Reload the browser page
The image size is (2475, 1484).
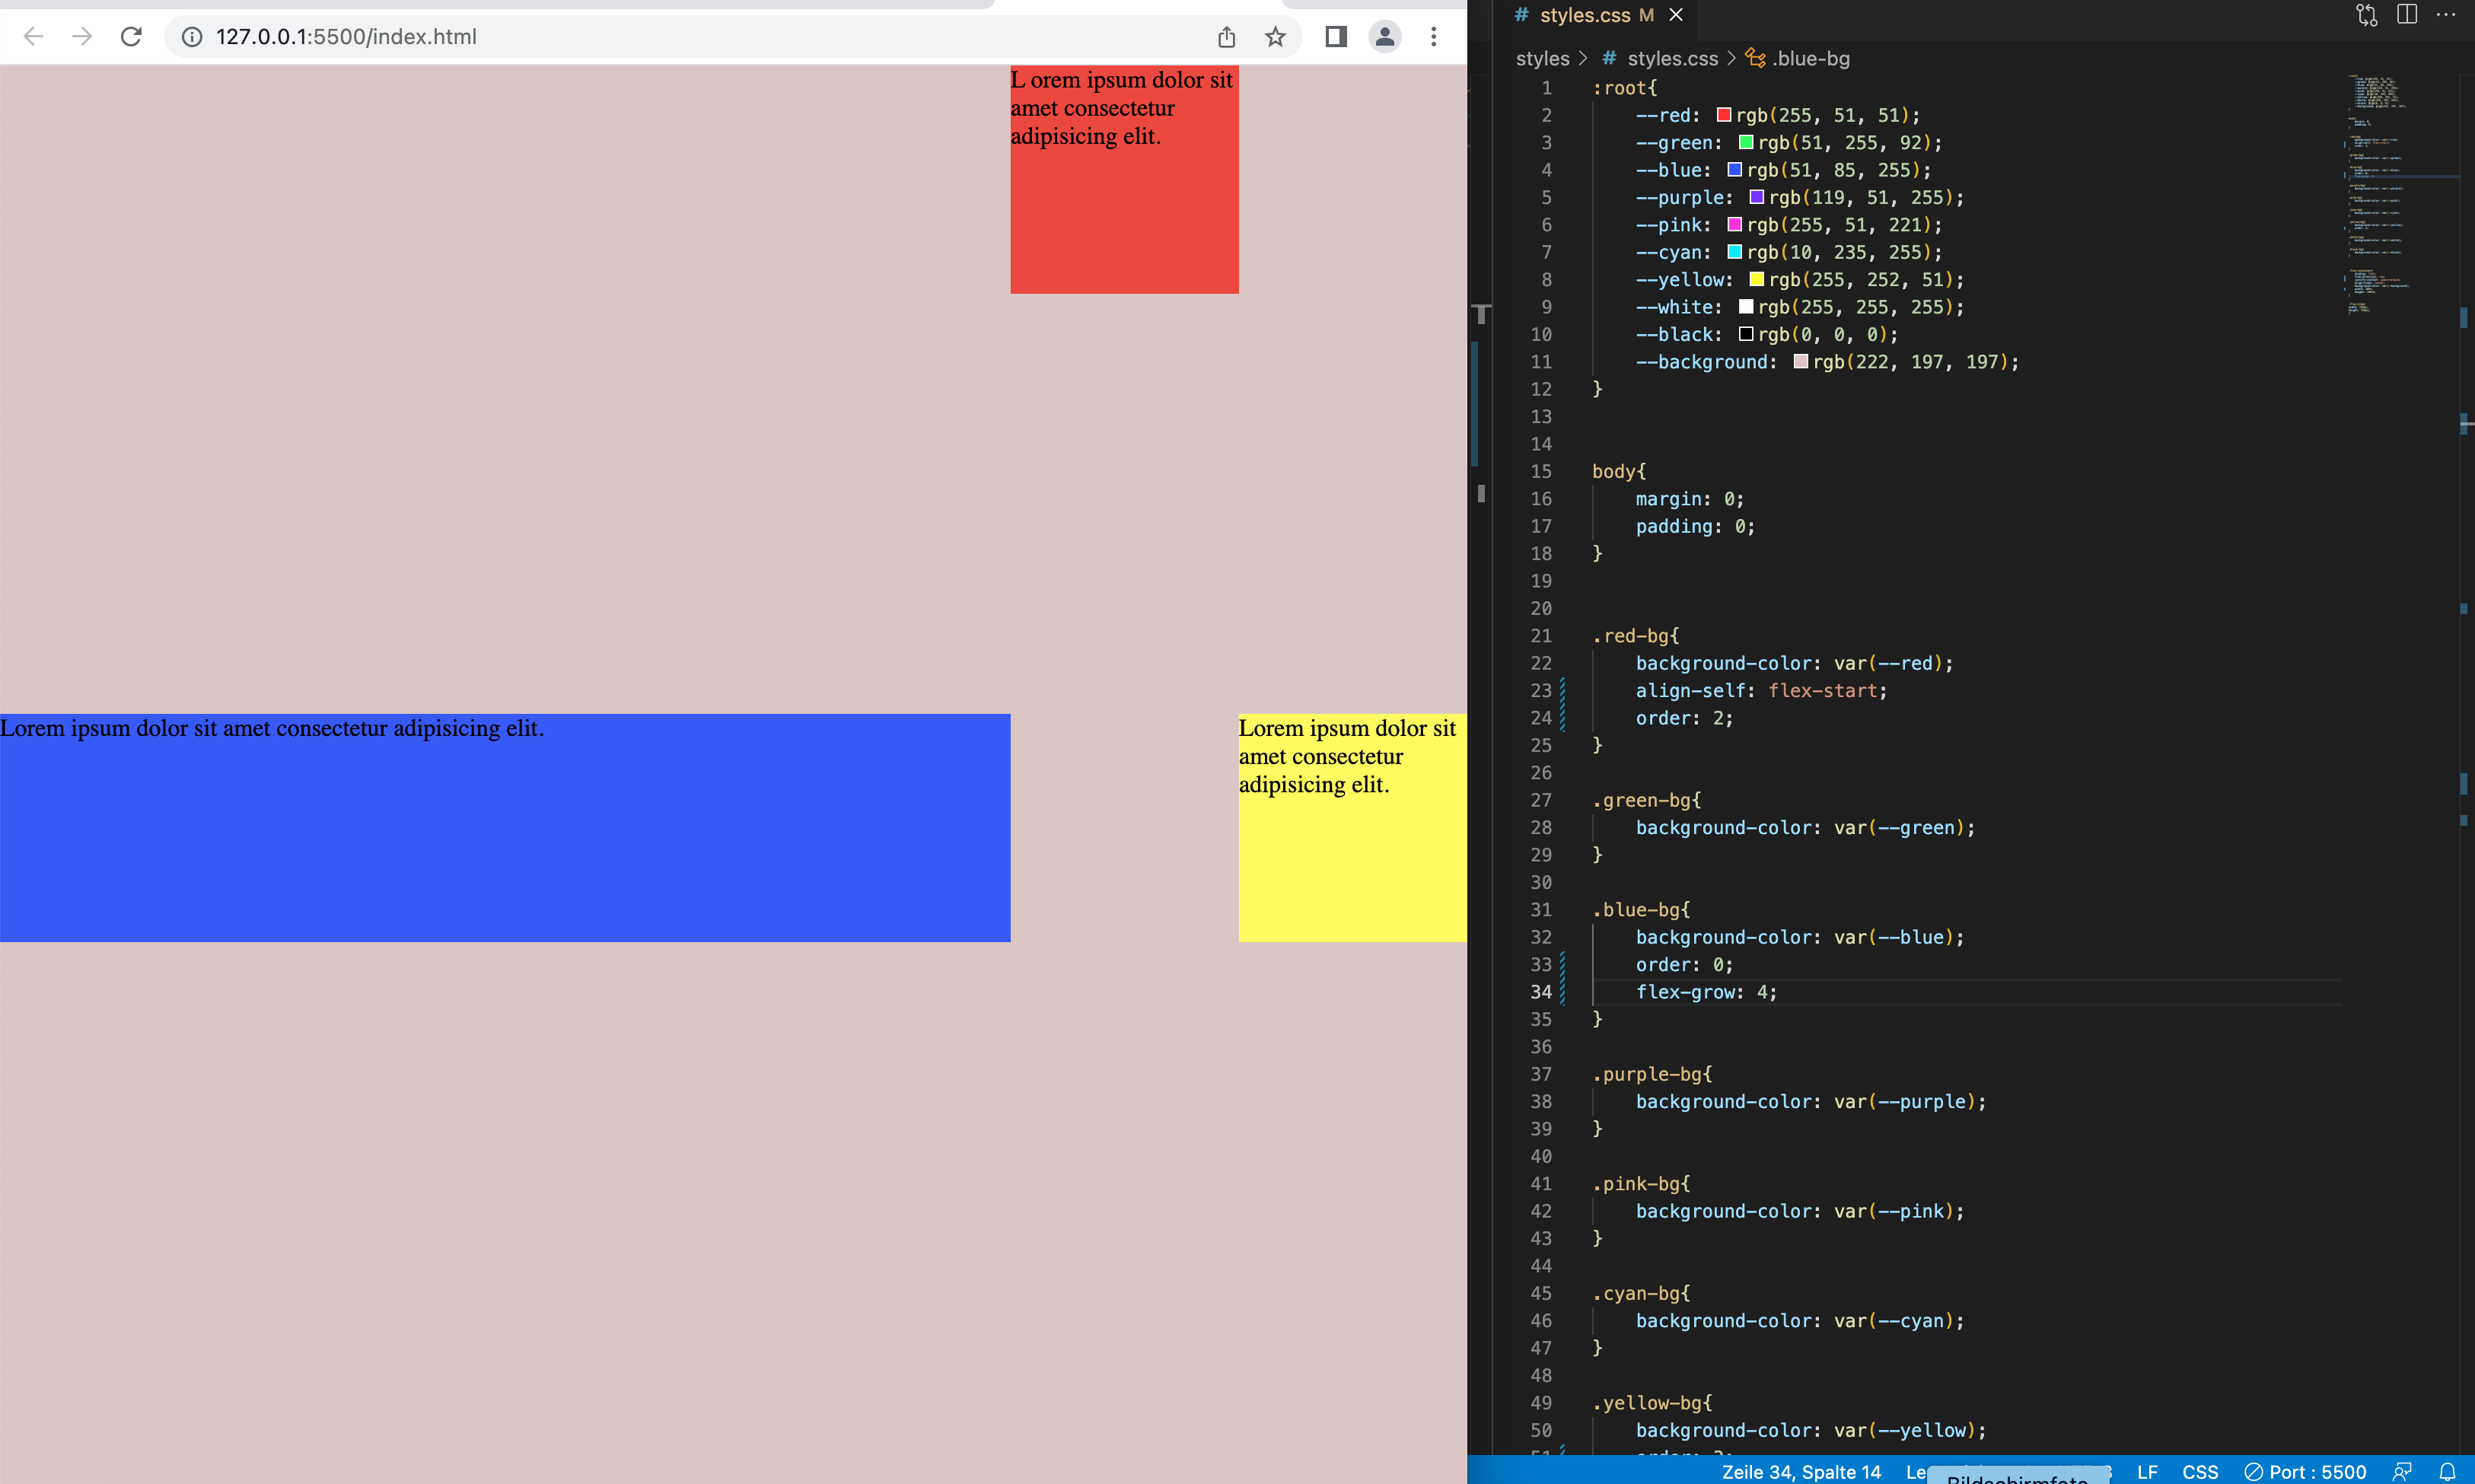click(131, 37)
